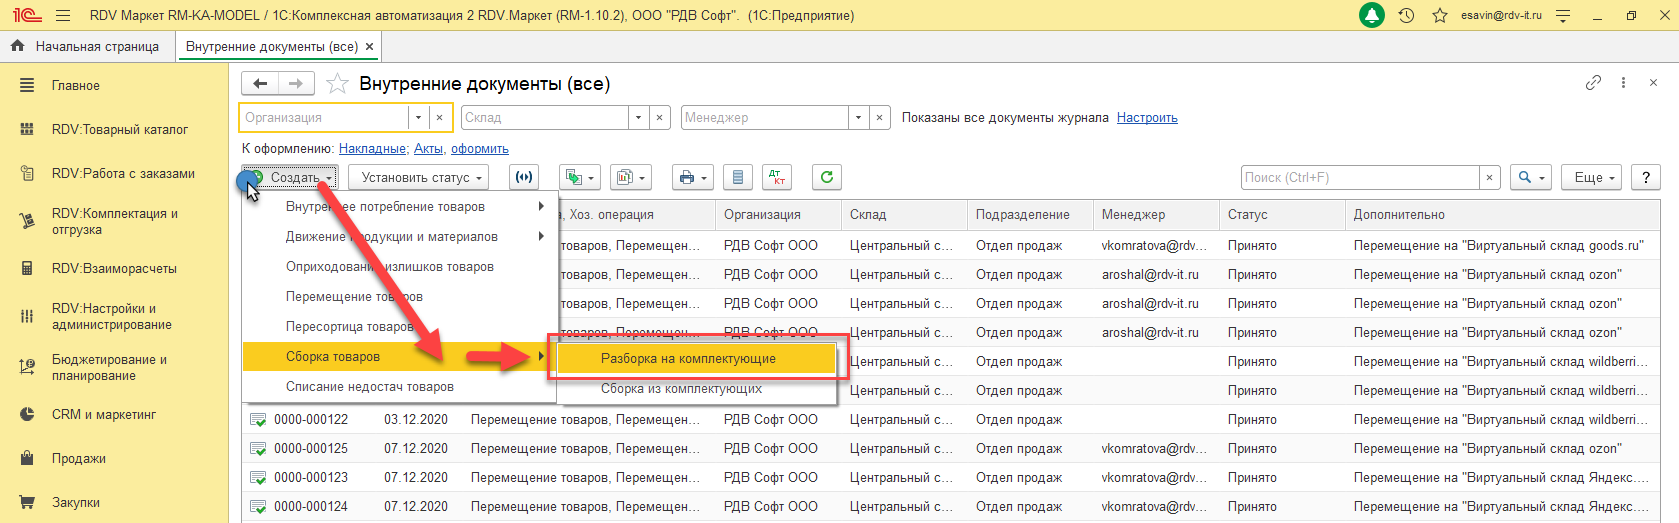Screen dimensions: 1679x523
Task: Open form options three-dots icon
Action: pos(1623,83)
